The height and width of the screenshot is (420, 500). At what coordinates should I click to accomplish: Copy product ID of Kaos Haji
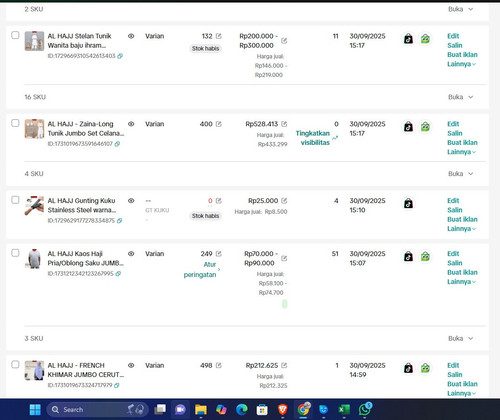pyautogui.click(x=118, y=274)
